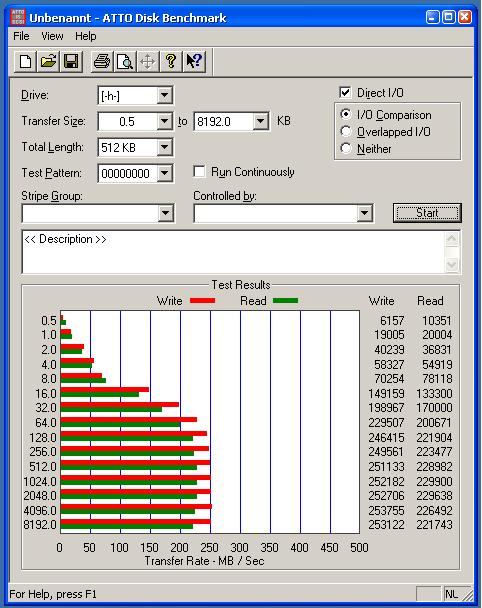The width and height of the screenshot is (482, 608).
Task: Click inside the Description text box
Action: pyautogui.click(x=233, y=252)
